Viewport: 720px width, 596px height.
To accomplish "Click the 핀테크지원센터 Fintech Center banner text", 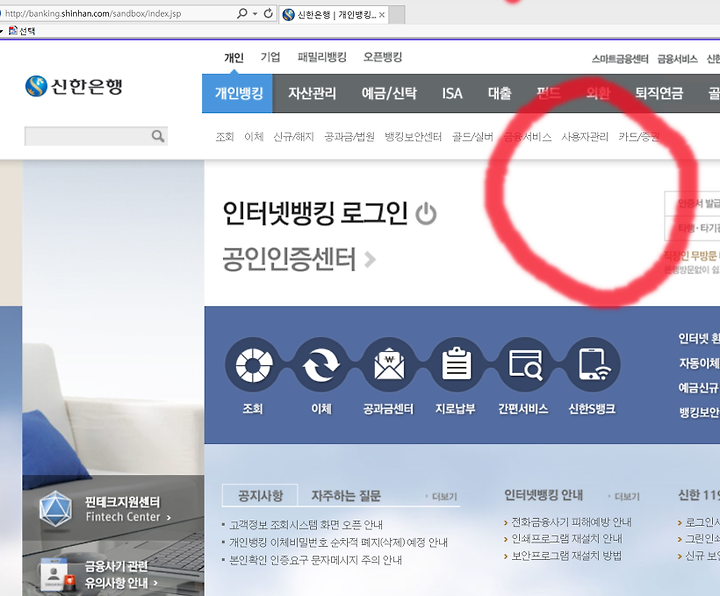I will 128,509.
